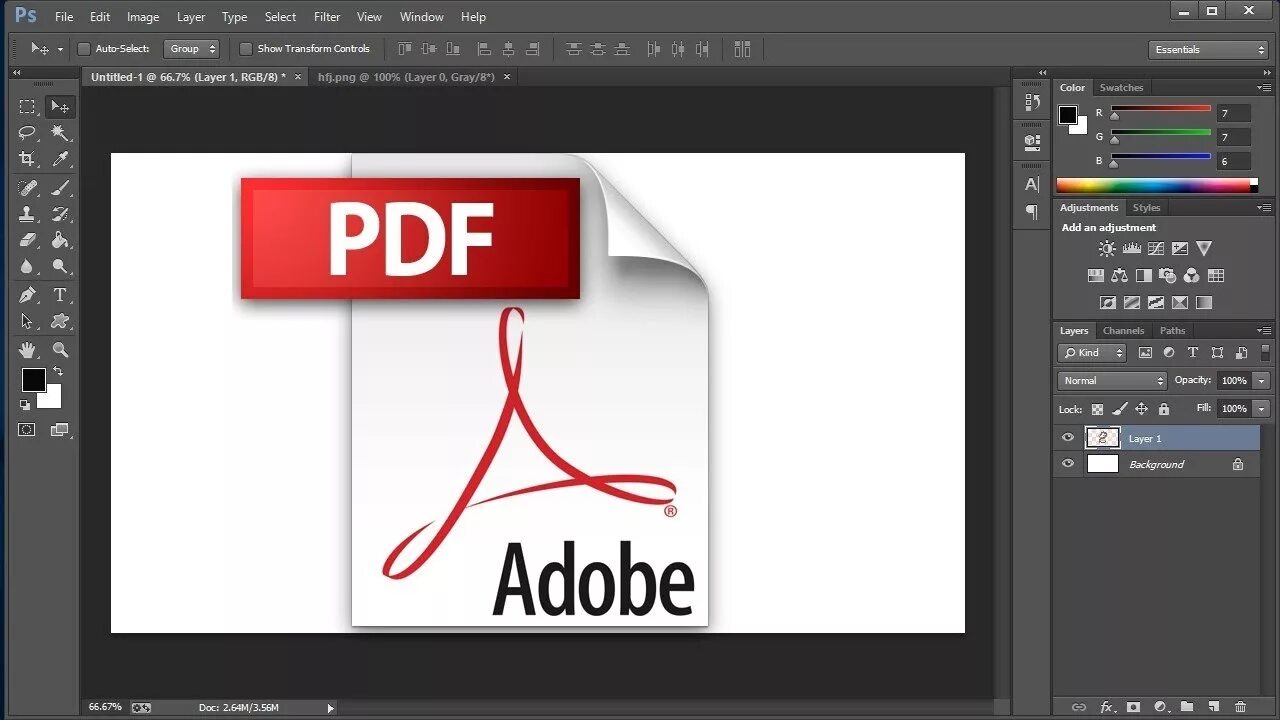The width and height of the screenshot is (1280, 720).
Task: Toggle lock position
Action: (1141, 409)
